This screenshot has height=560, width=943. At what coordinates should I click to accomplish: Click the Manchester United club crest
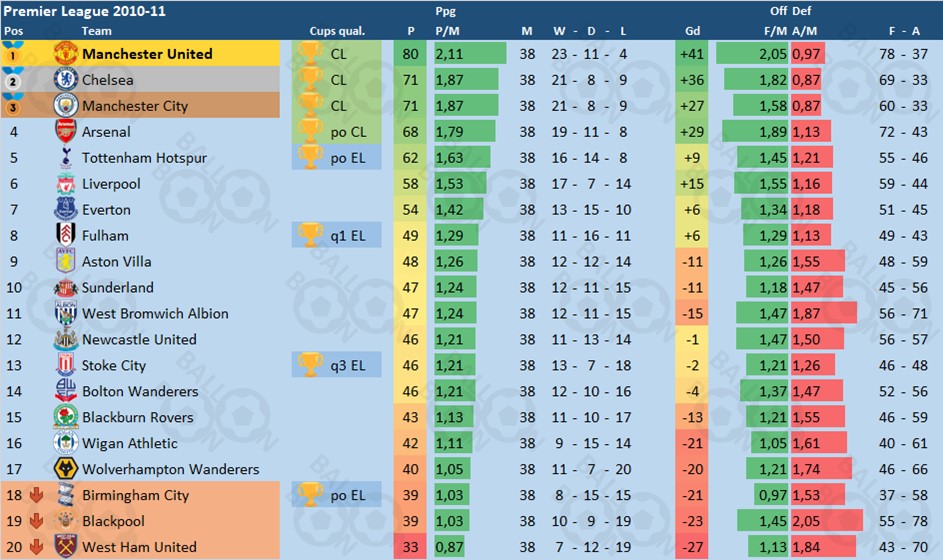(x=66, y=54)
